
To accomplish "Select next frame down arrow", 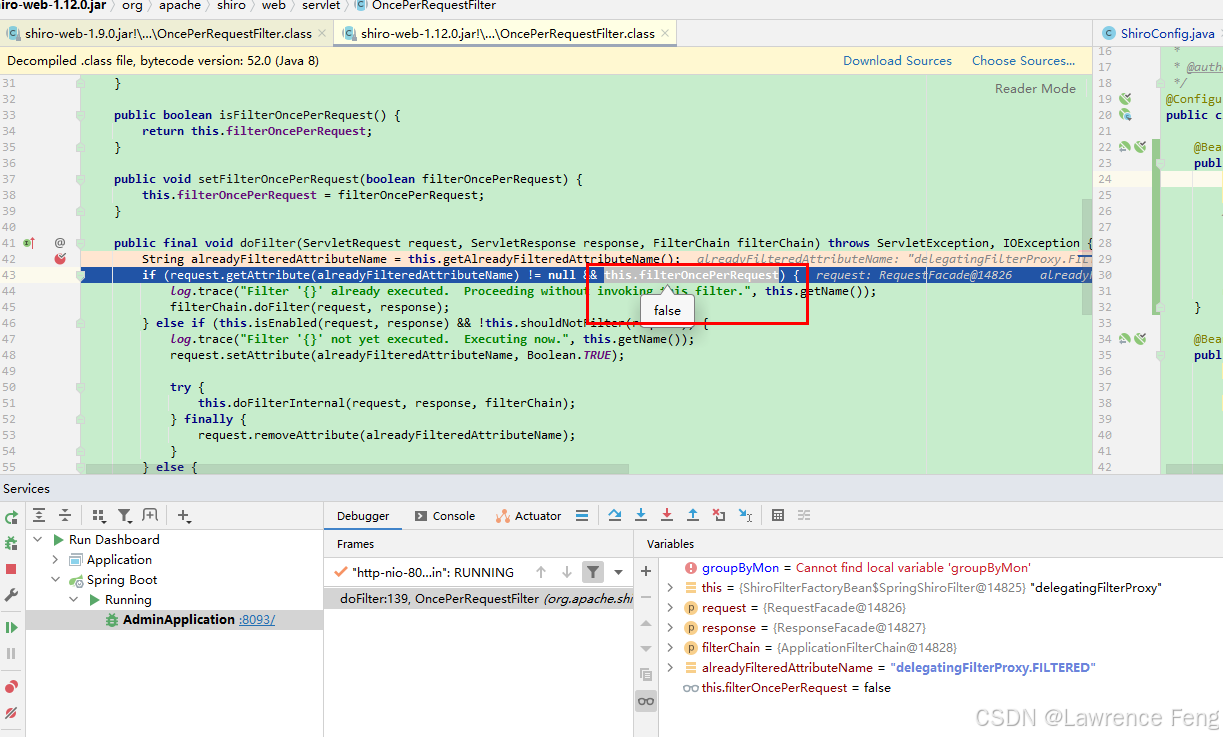I will click(x=567, y=572).
